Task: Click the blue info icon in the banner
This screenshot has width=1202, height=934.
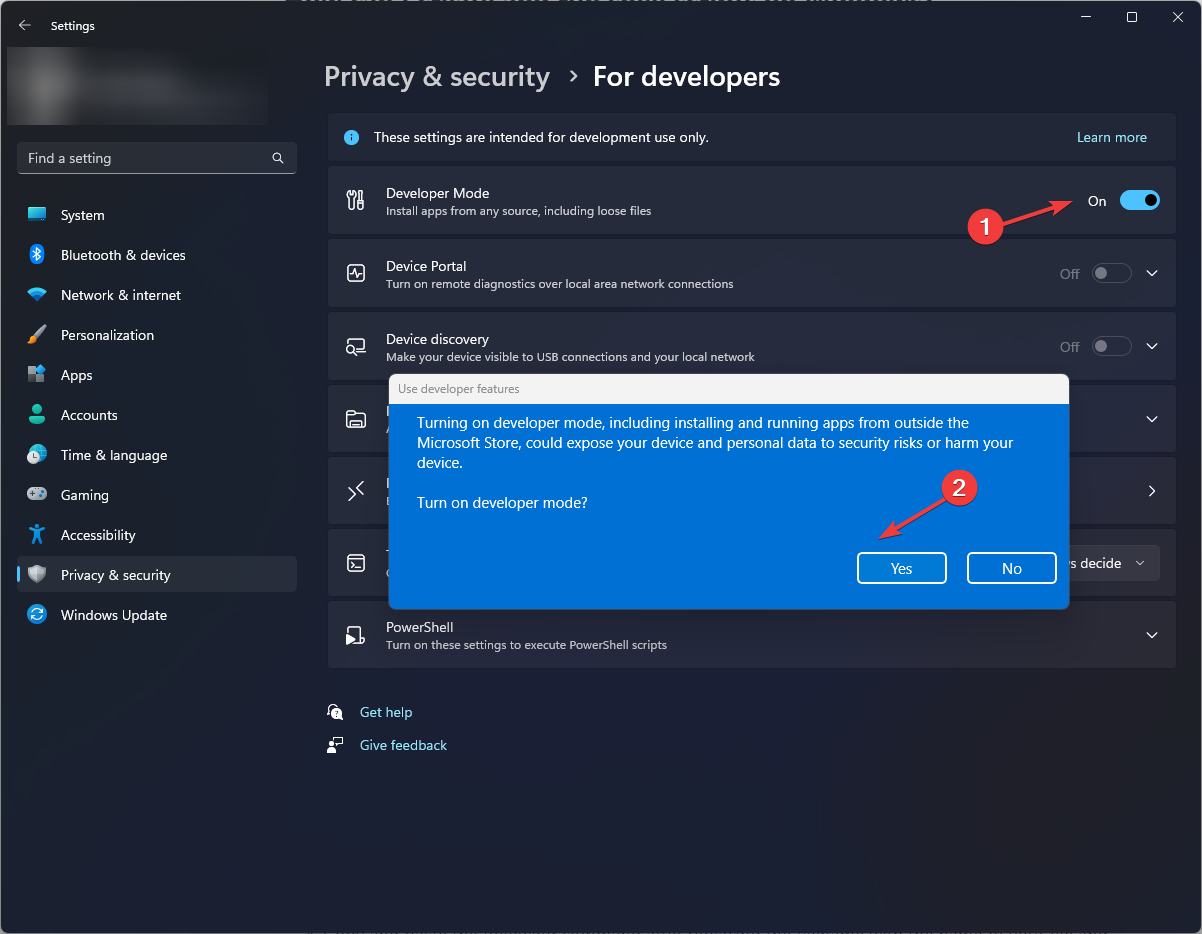Action: [x=351, y=137]
